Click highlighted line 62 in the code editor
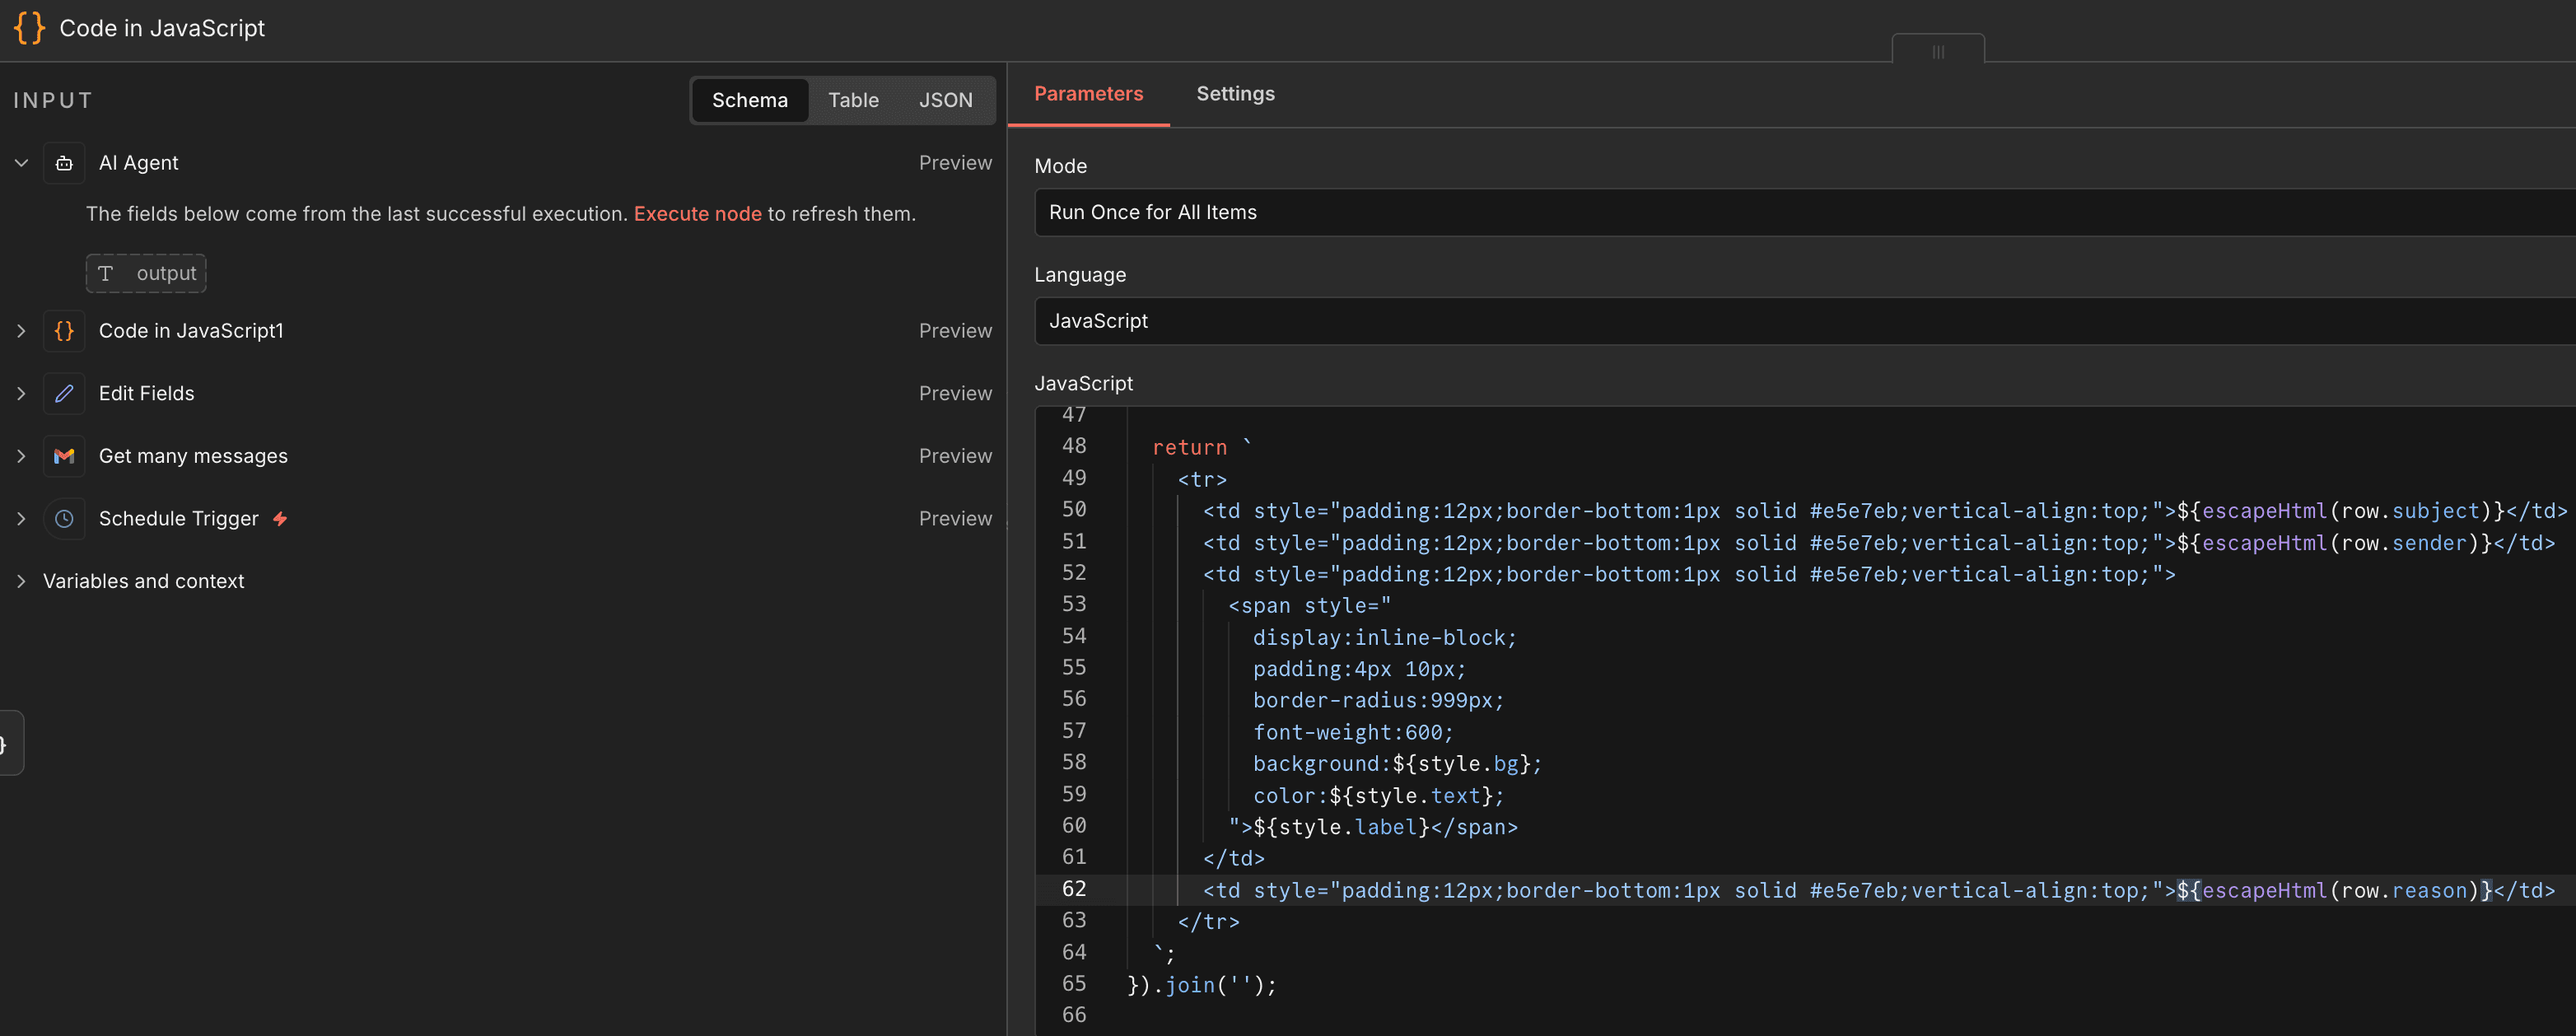The image size is (2576, 1036). tap(1700, 889)
